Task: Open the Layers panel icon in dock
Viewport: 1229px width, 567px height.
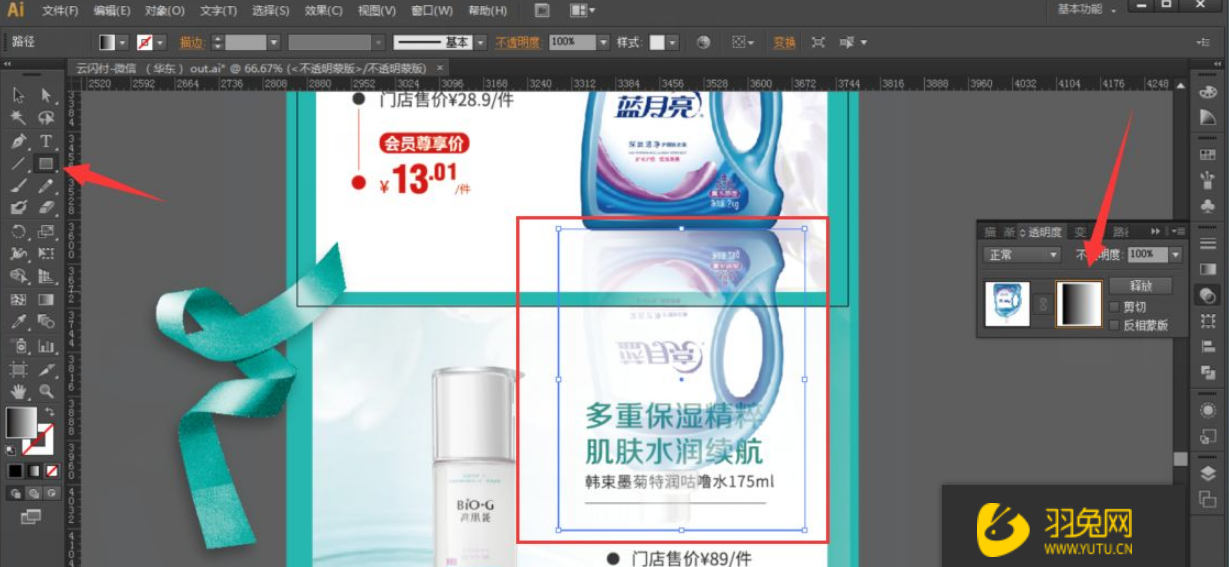Action: point(1207,473)
